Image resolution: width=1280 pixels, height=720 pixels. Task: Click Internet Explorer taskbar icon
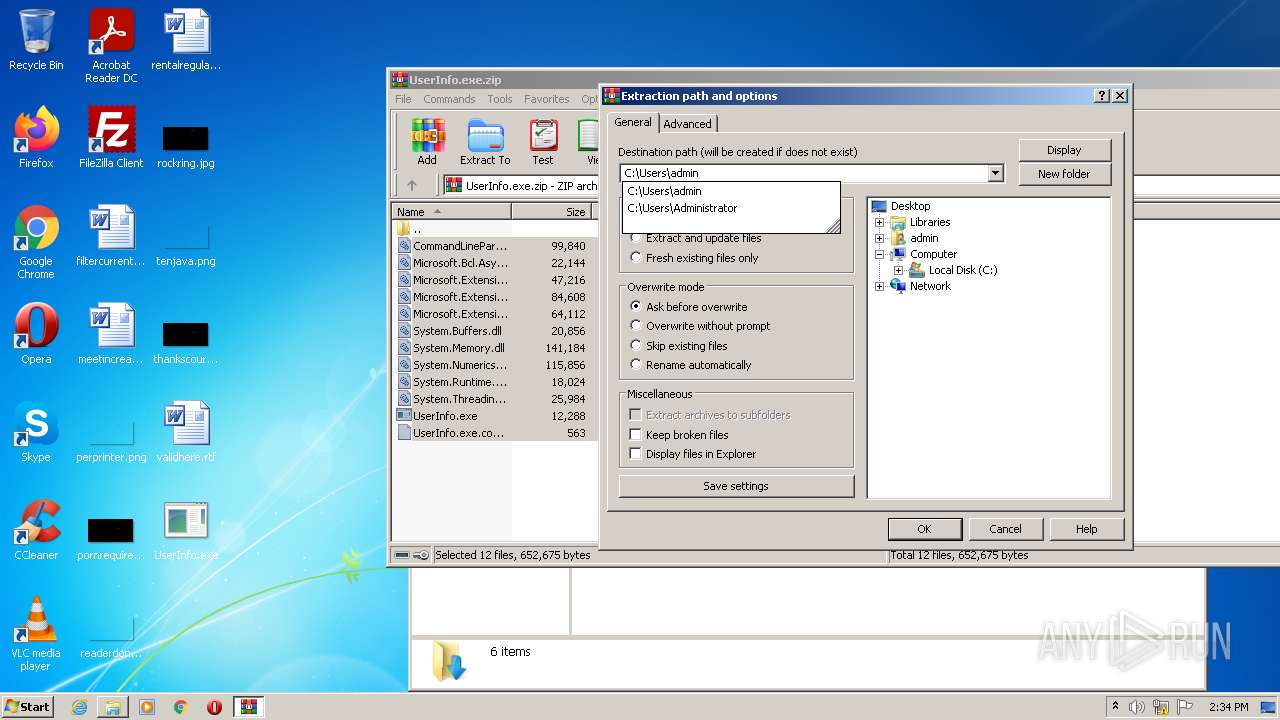pyautogui.click(x=79, y=707)
